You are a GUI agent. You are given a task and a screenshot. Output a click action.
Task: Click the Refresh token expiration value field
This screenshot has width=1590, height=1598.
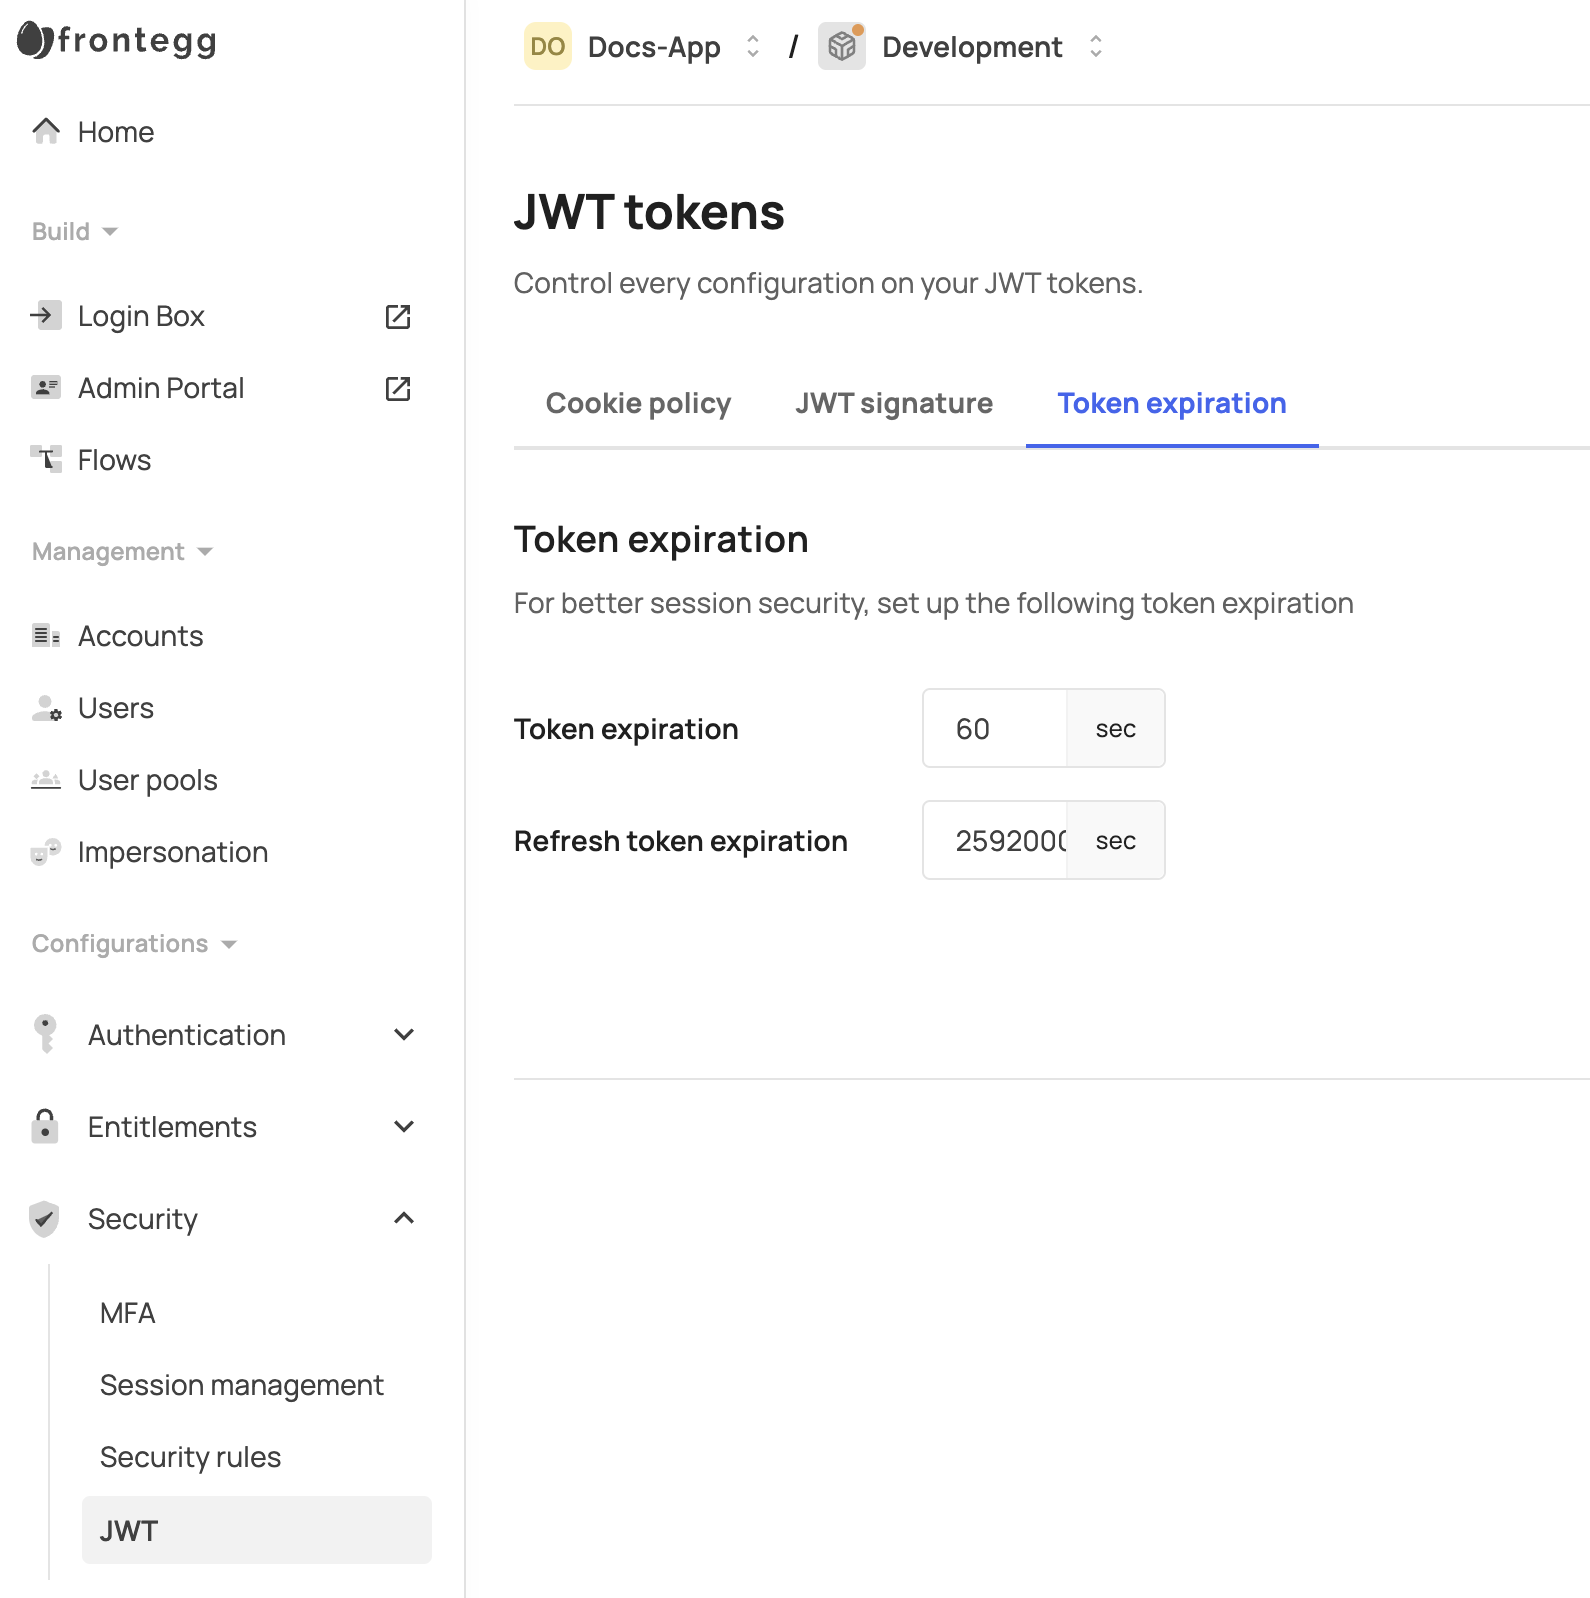tap(995, 840)
